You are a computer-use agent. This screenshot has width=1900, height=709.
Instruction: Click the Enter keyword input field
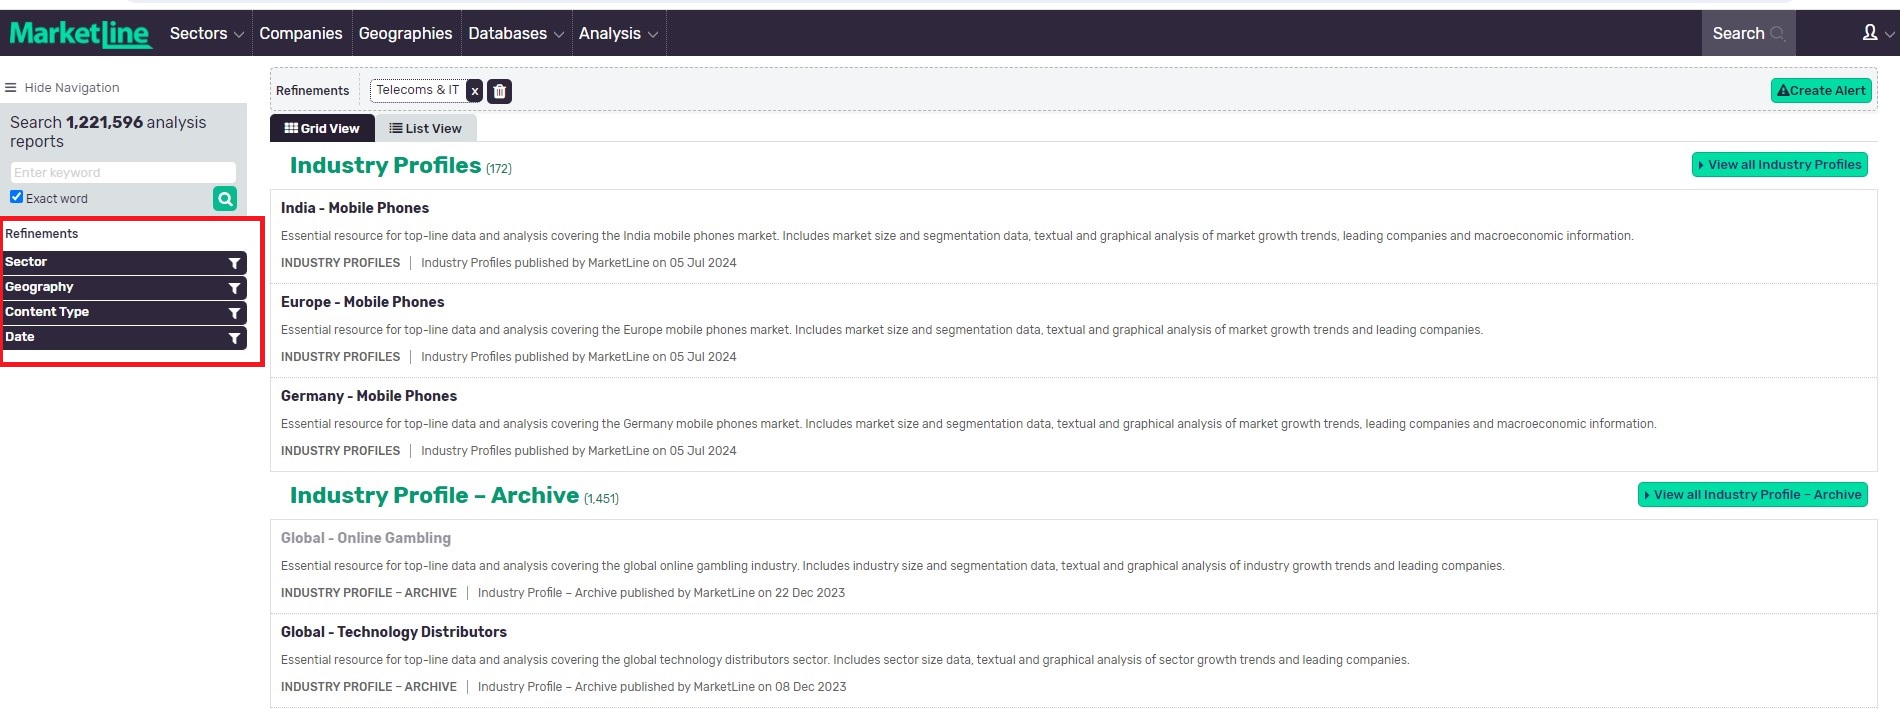(x=123, y=172)
